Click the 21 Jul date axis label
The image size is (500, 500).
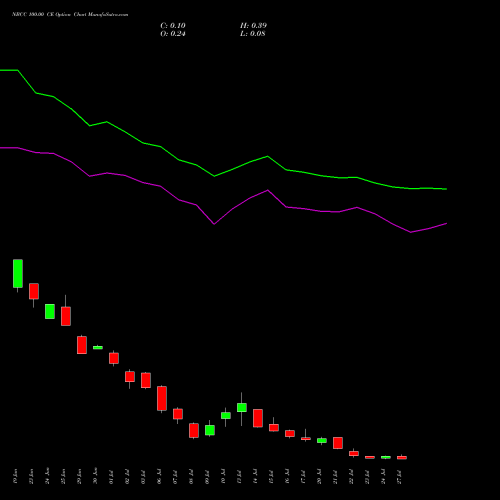pos(335,477)
